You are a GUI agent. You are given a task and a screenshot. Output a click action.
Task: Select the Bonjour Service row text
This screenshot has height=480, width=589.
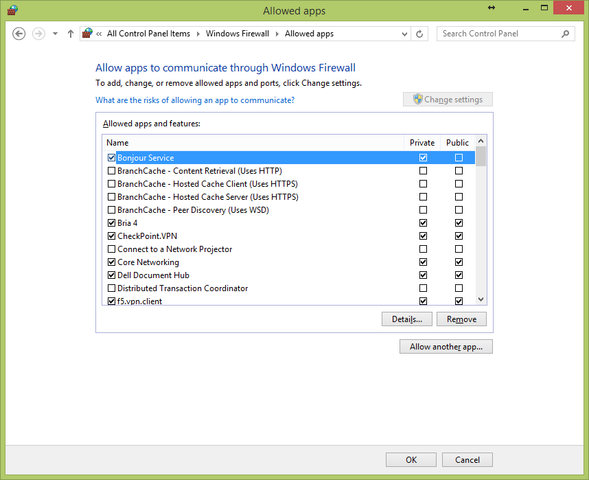145,158
